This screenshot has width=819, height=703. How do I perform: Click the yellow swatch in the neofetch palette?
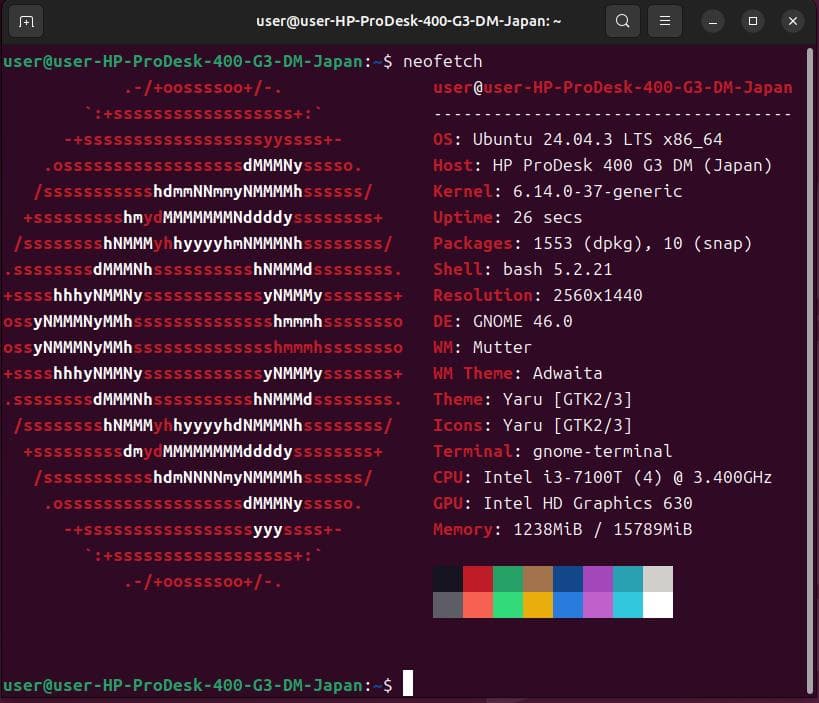(x=539, y=606)
